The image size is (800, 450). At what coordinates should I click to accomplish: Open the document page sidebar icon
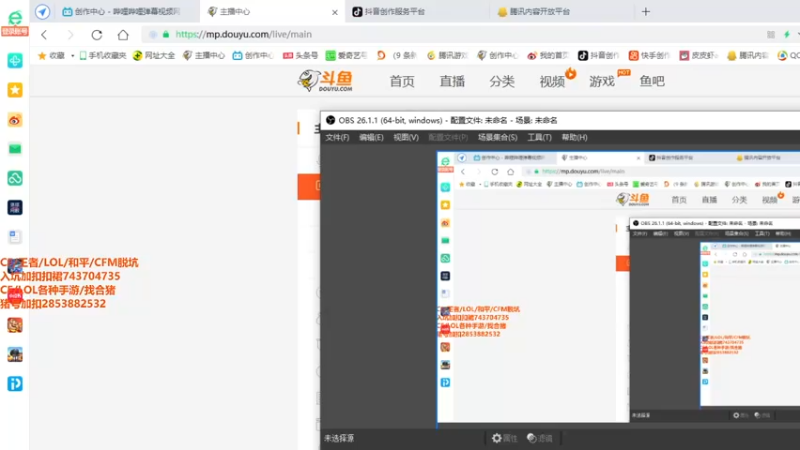(x=15, y=237)
